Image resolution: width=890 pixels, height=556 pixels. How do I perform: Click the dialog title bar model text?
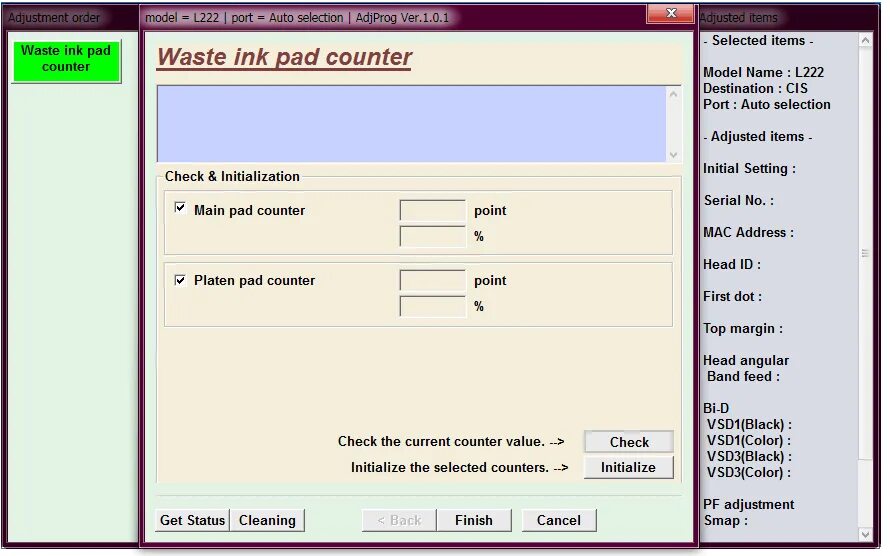pyautogui.click(x=297, y=18)
